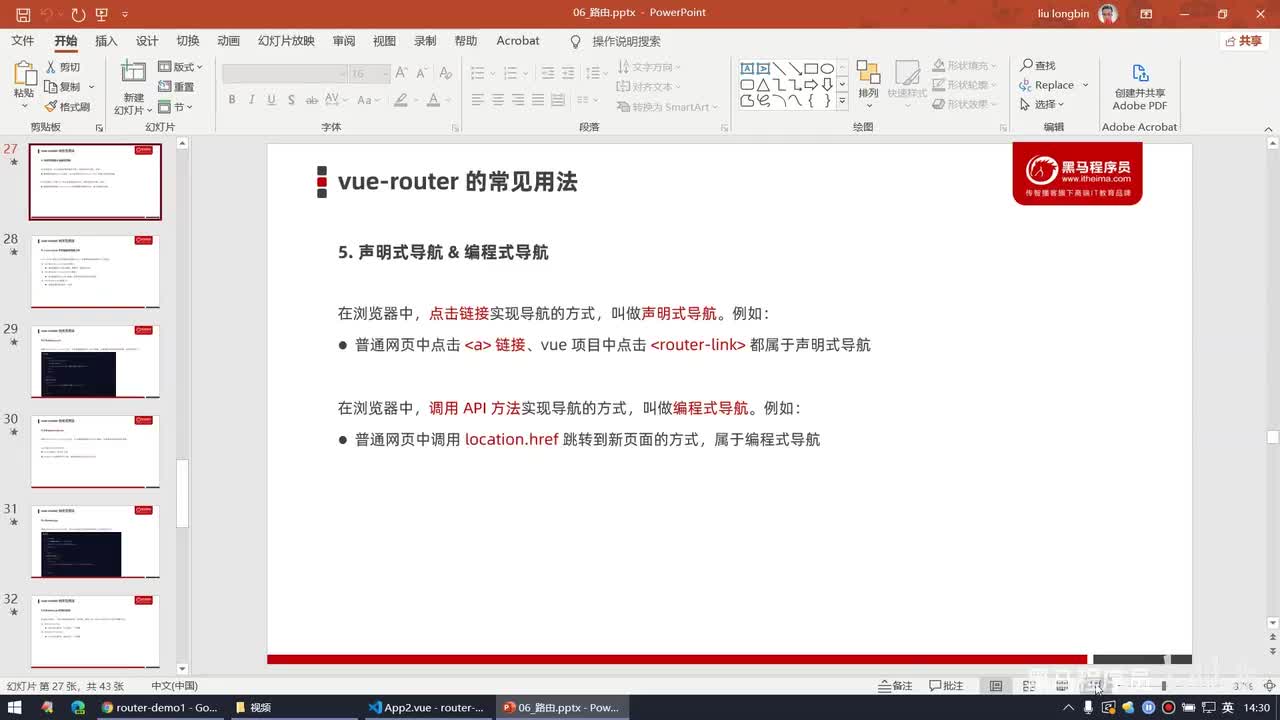Toggle center text alignment
Screen dimensions: 1280x720
(498, 100)
